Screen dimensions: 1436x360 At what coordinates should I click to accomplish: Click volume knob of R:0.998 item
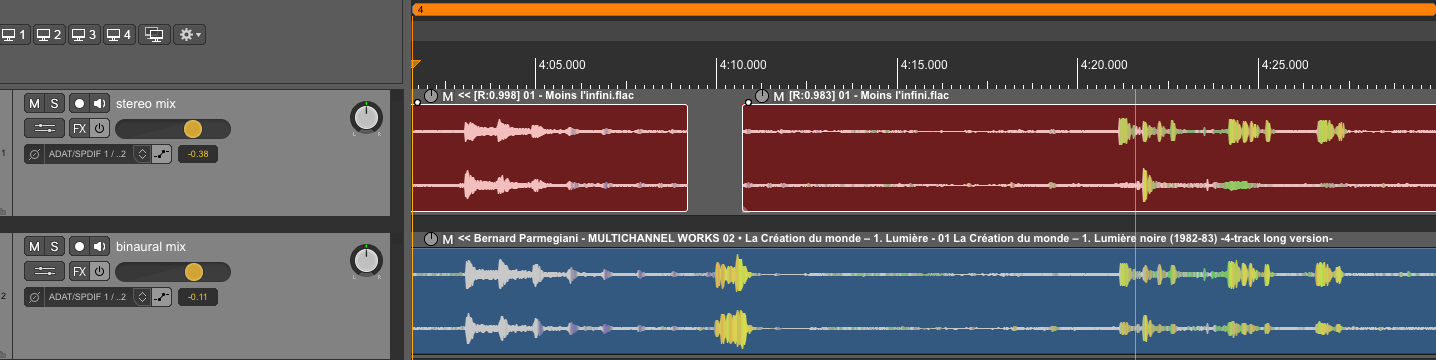(x=431, y=96)
